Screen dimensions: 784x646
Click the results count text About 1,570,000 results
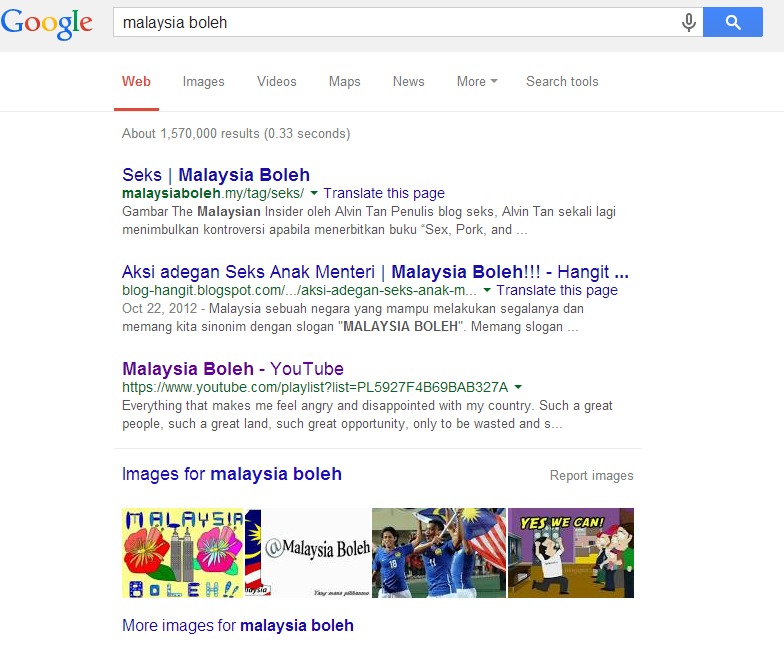(236, 134)
